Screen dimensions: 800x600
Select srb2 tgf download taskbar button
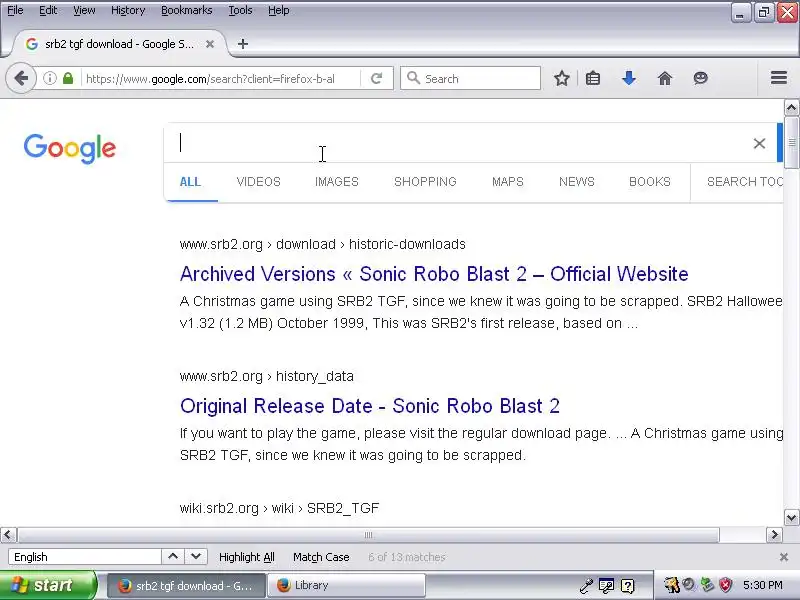click(186, 585)
